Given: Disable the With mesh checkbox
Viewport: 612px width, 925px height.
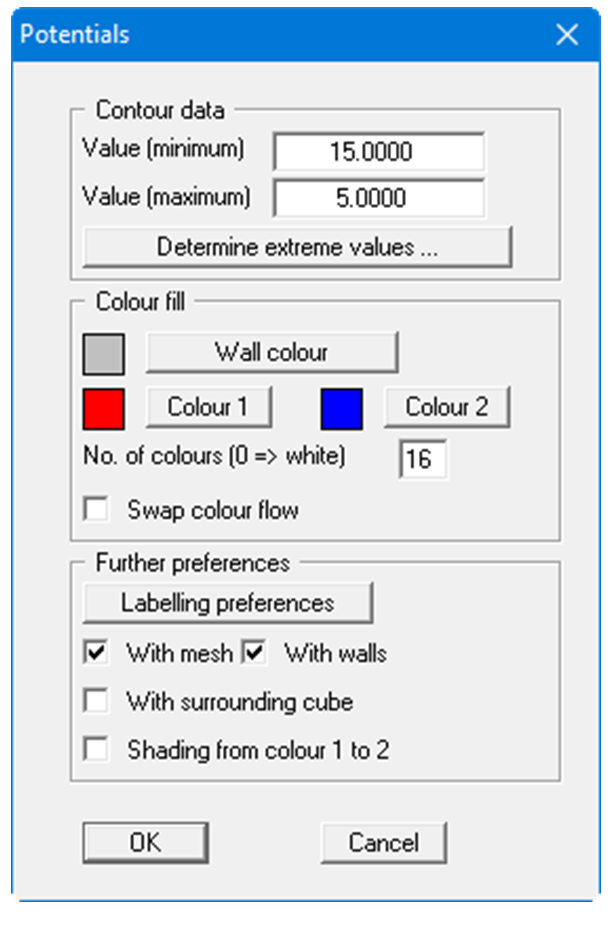Looking at the screenshot, I should point(96,652).
